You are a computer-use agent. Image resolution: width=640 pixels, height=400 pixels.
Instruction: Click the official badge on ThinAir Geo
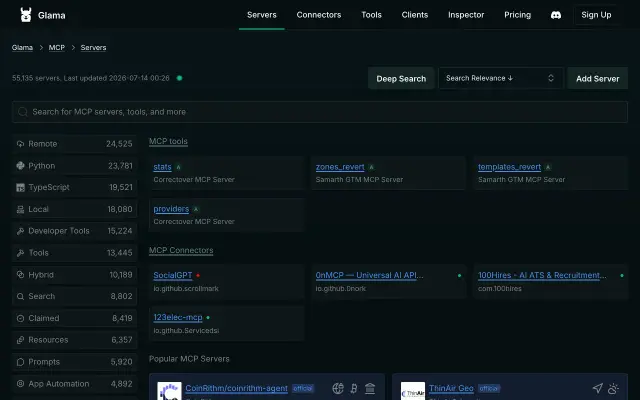(x=489, y=388)
